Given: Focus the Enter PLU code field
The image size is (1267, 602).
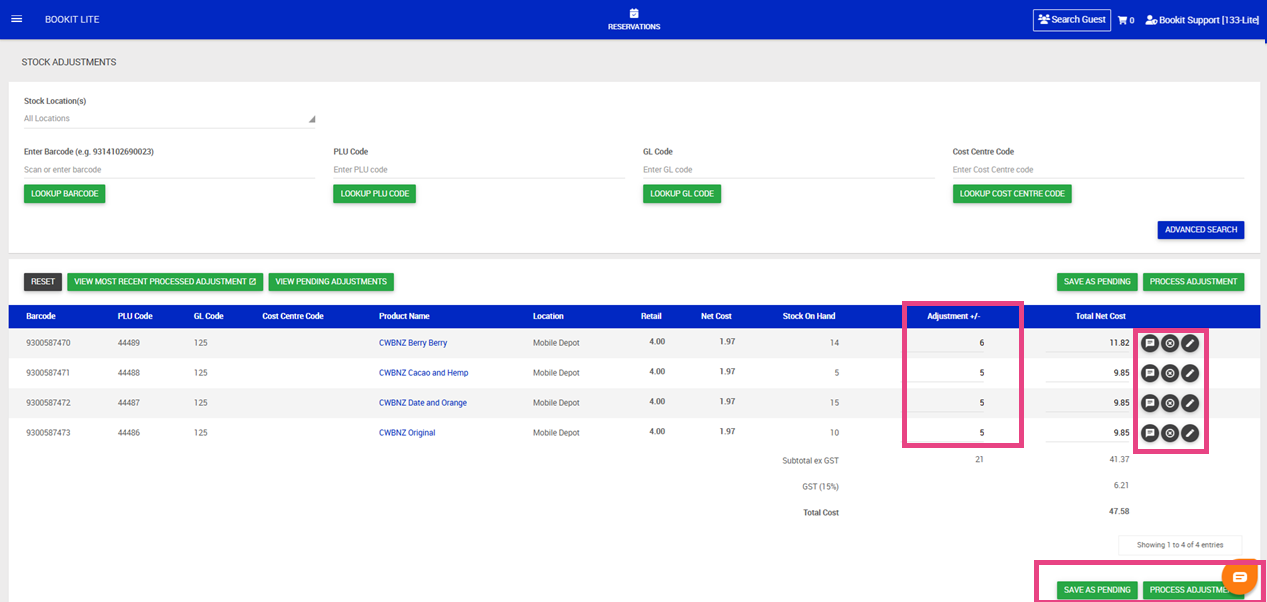Looking at the screenshot, I should click(x=479, y=170).
